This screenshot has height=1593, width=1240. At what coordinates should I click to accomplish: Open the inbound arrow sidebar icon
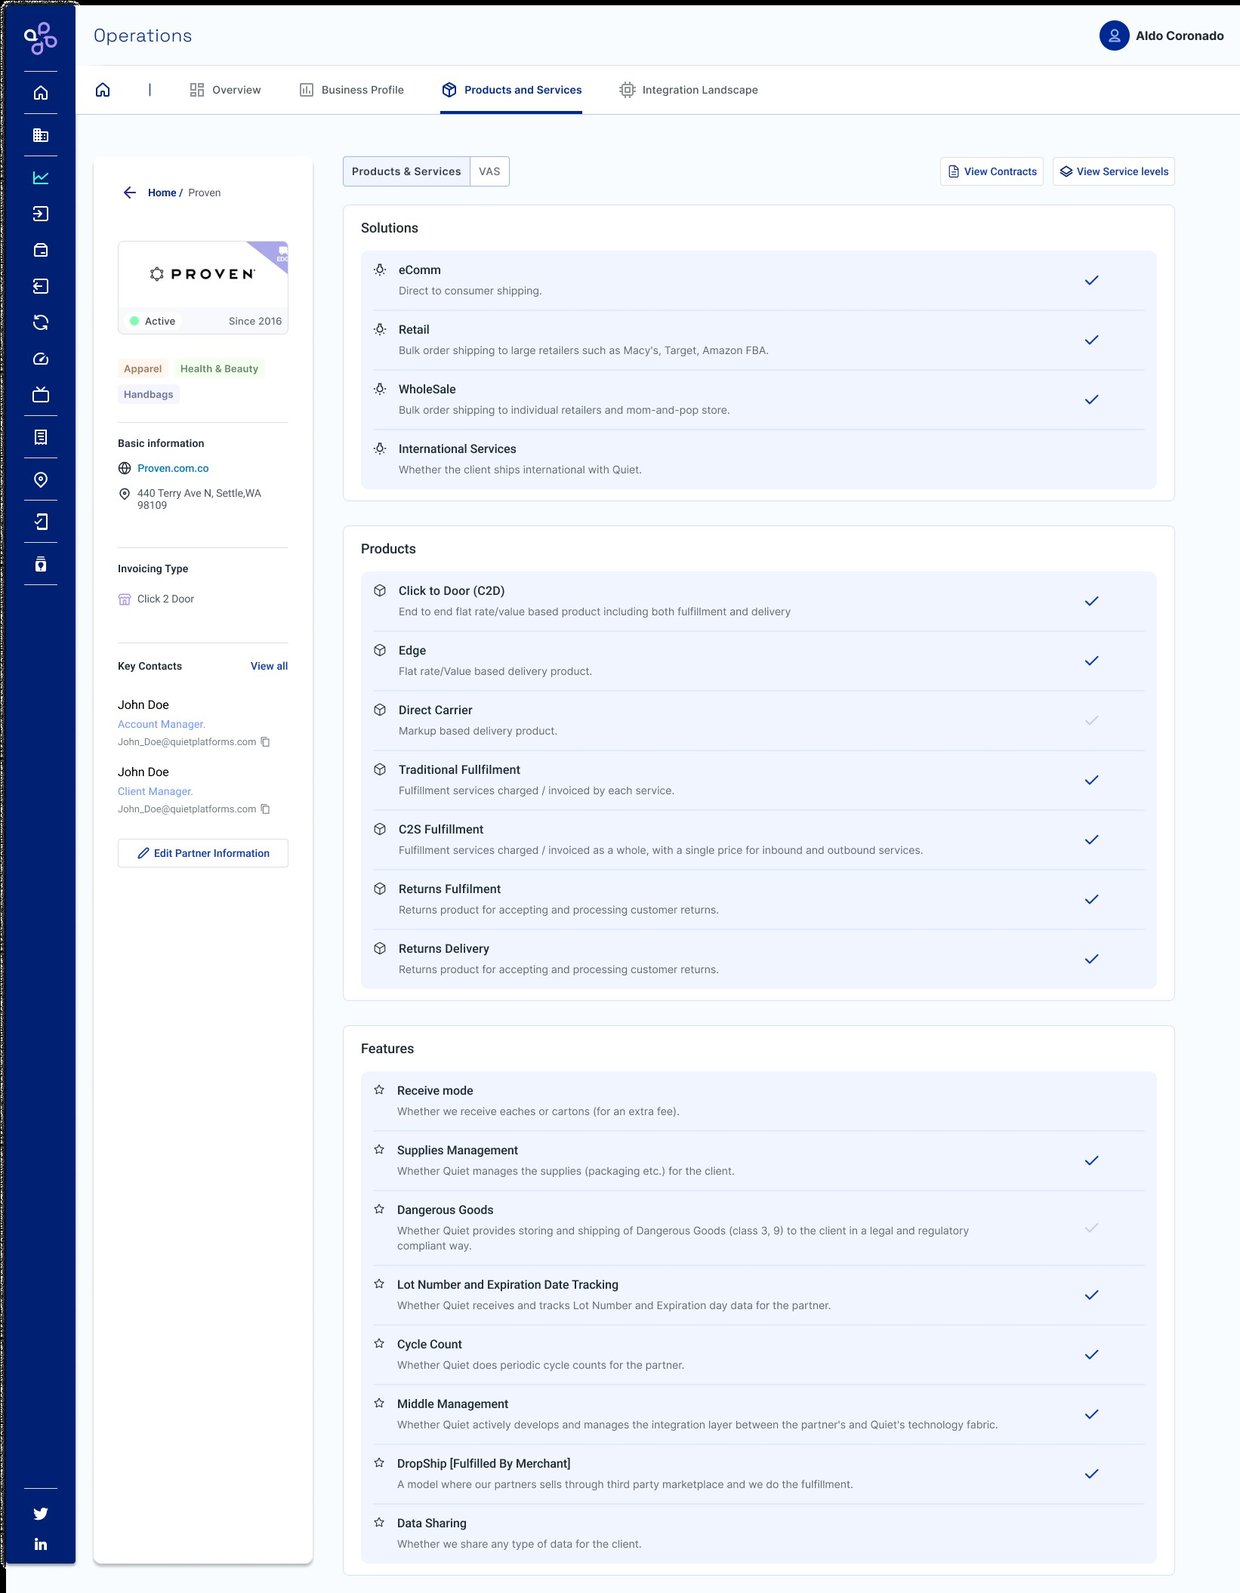coord(41,214)
